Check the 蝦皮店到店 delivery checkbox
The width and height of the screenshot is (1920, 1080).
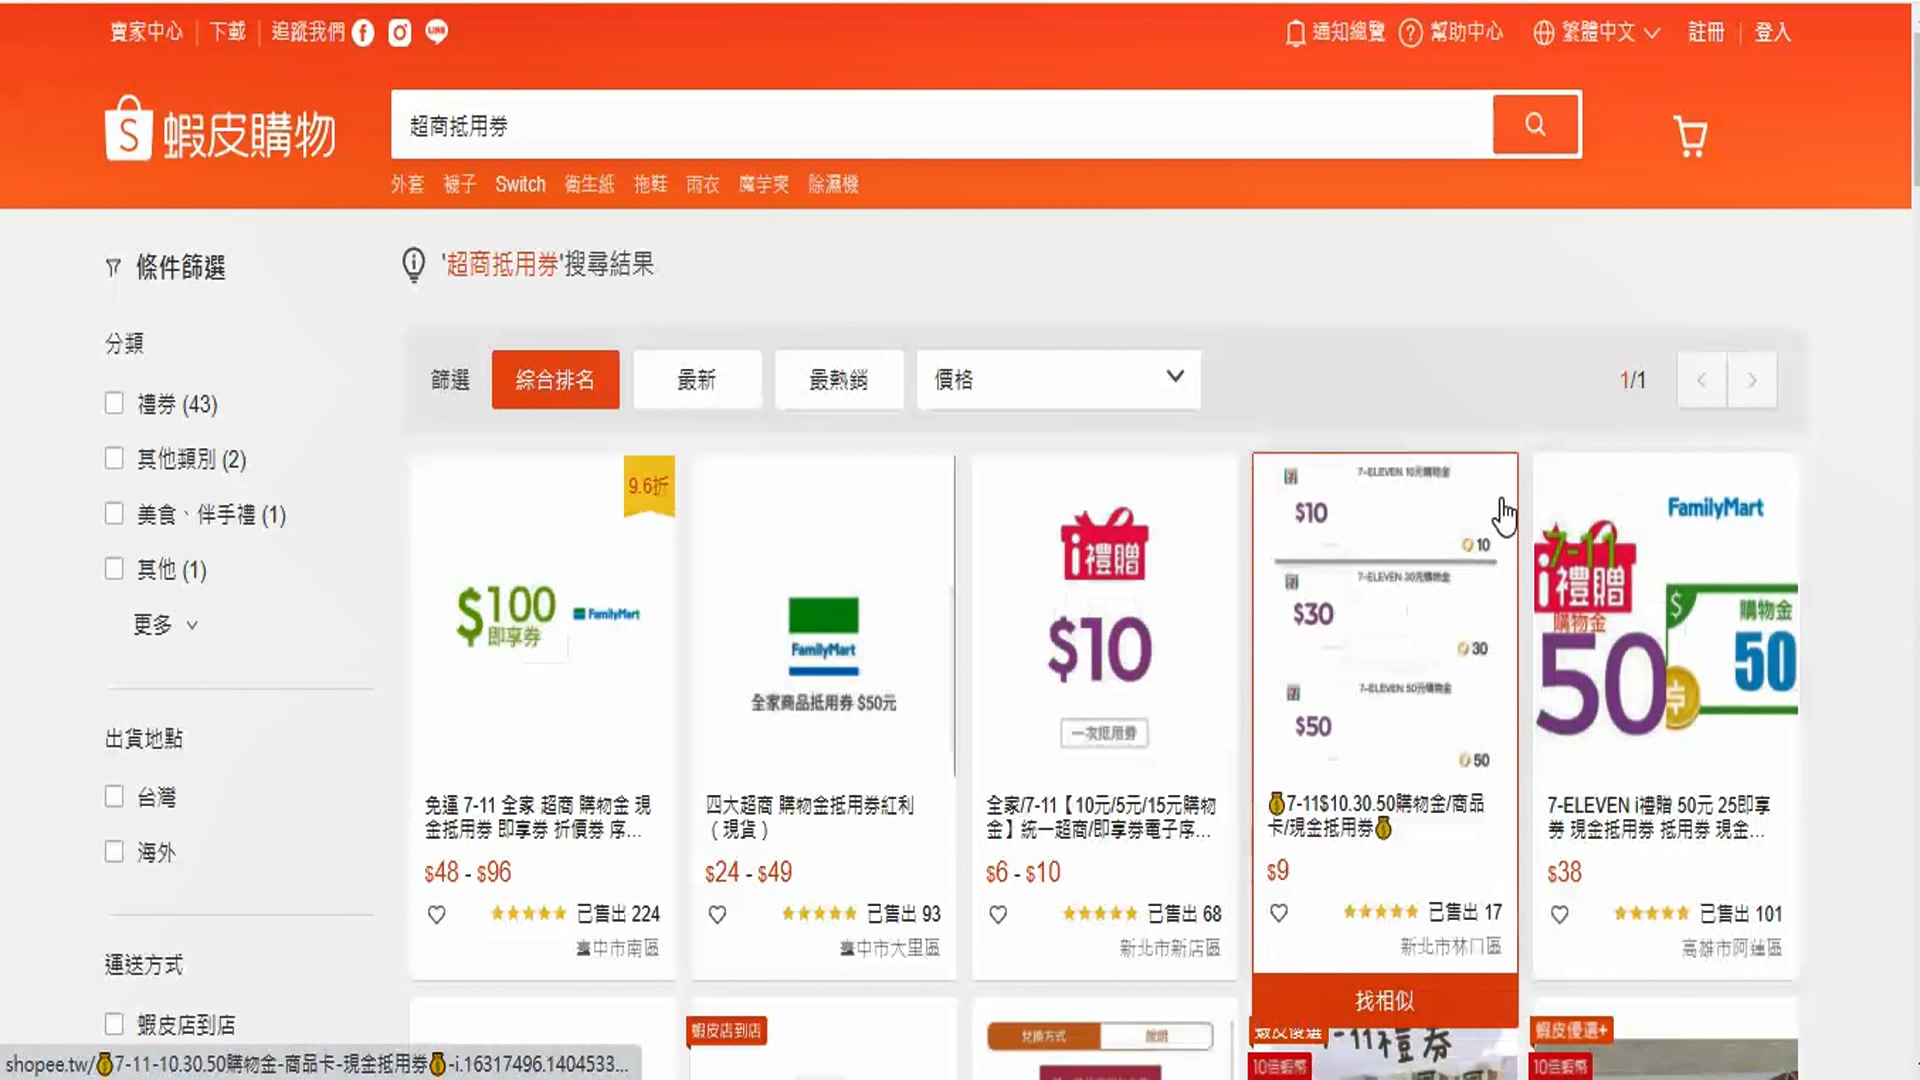[x=114, y=1024]
